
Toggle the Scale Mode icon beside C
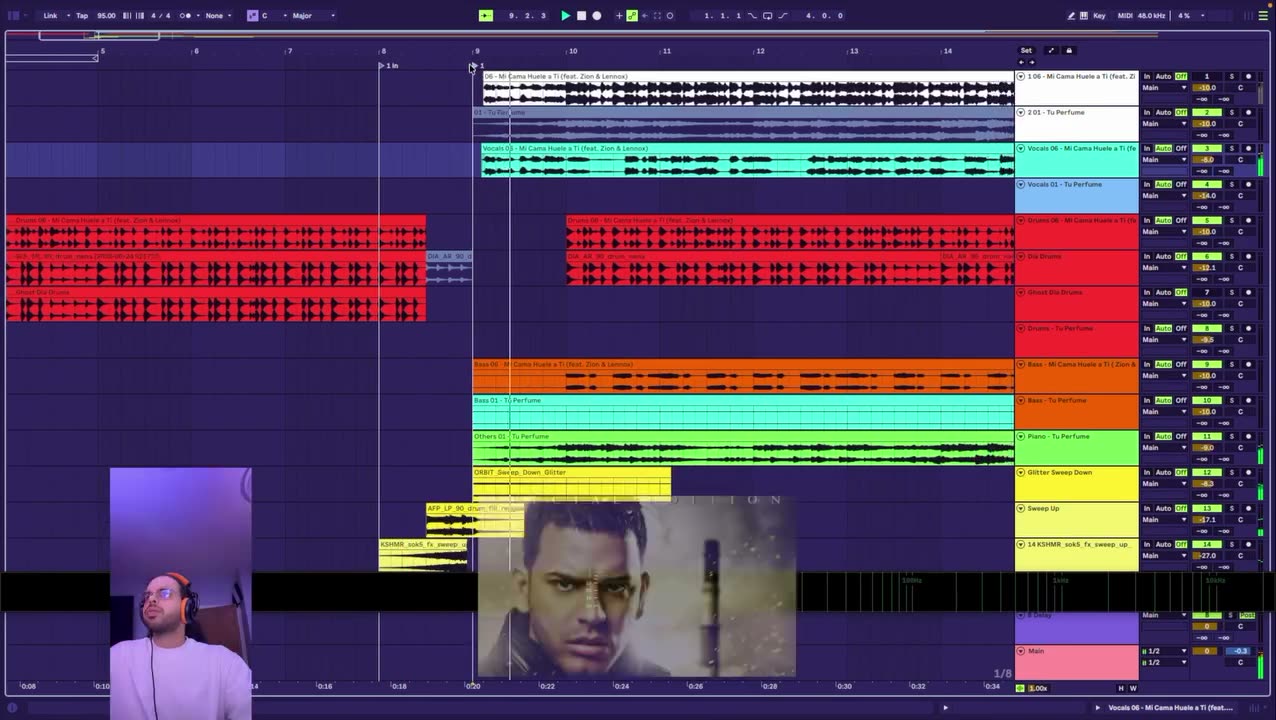252,15
